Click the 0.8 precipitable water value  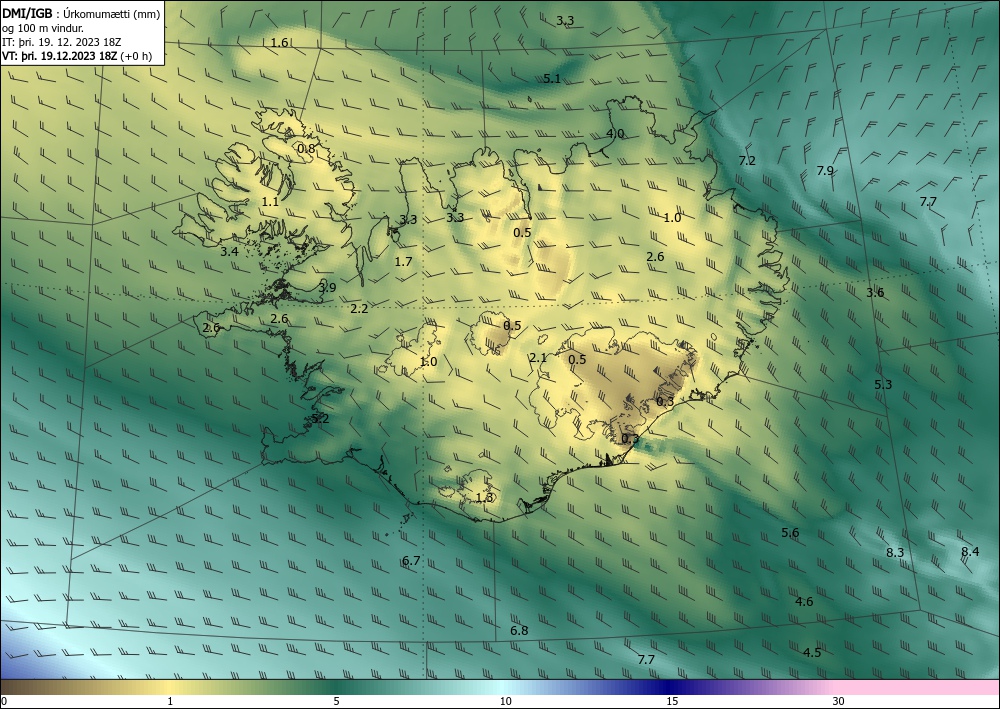click(306, 149)
